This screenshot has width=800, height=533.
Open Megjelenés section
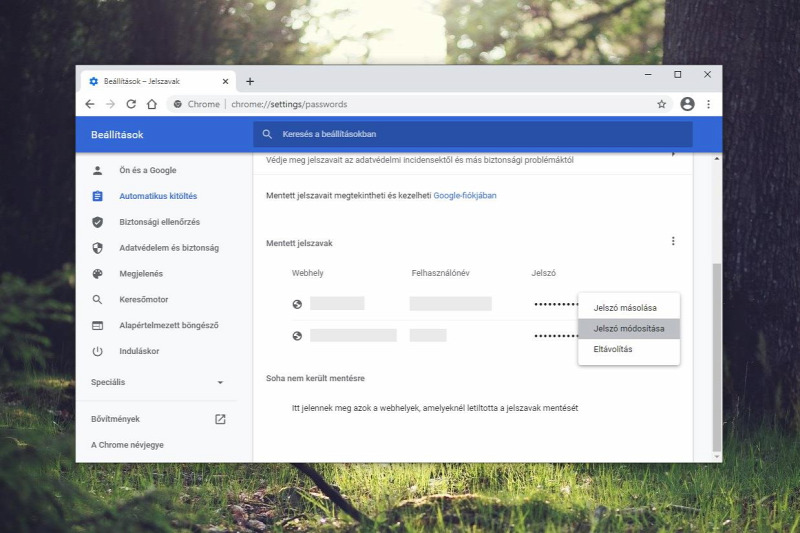[x=141, y=274]
